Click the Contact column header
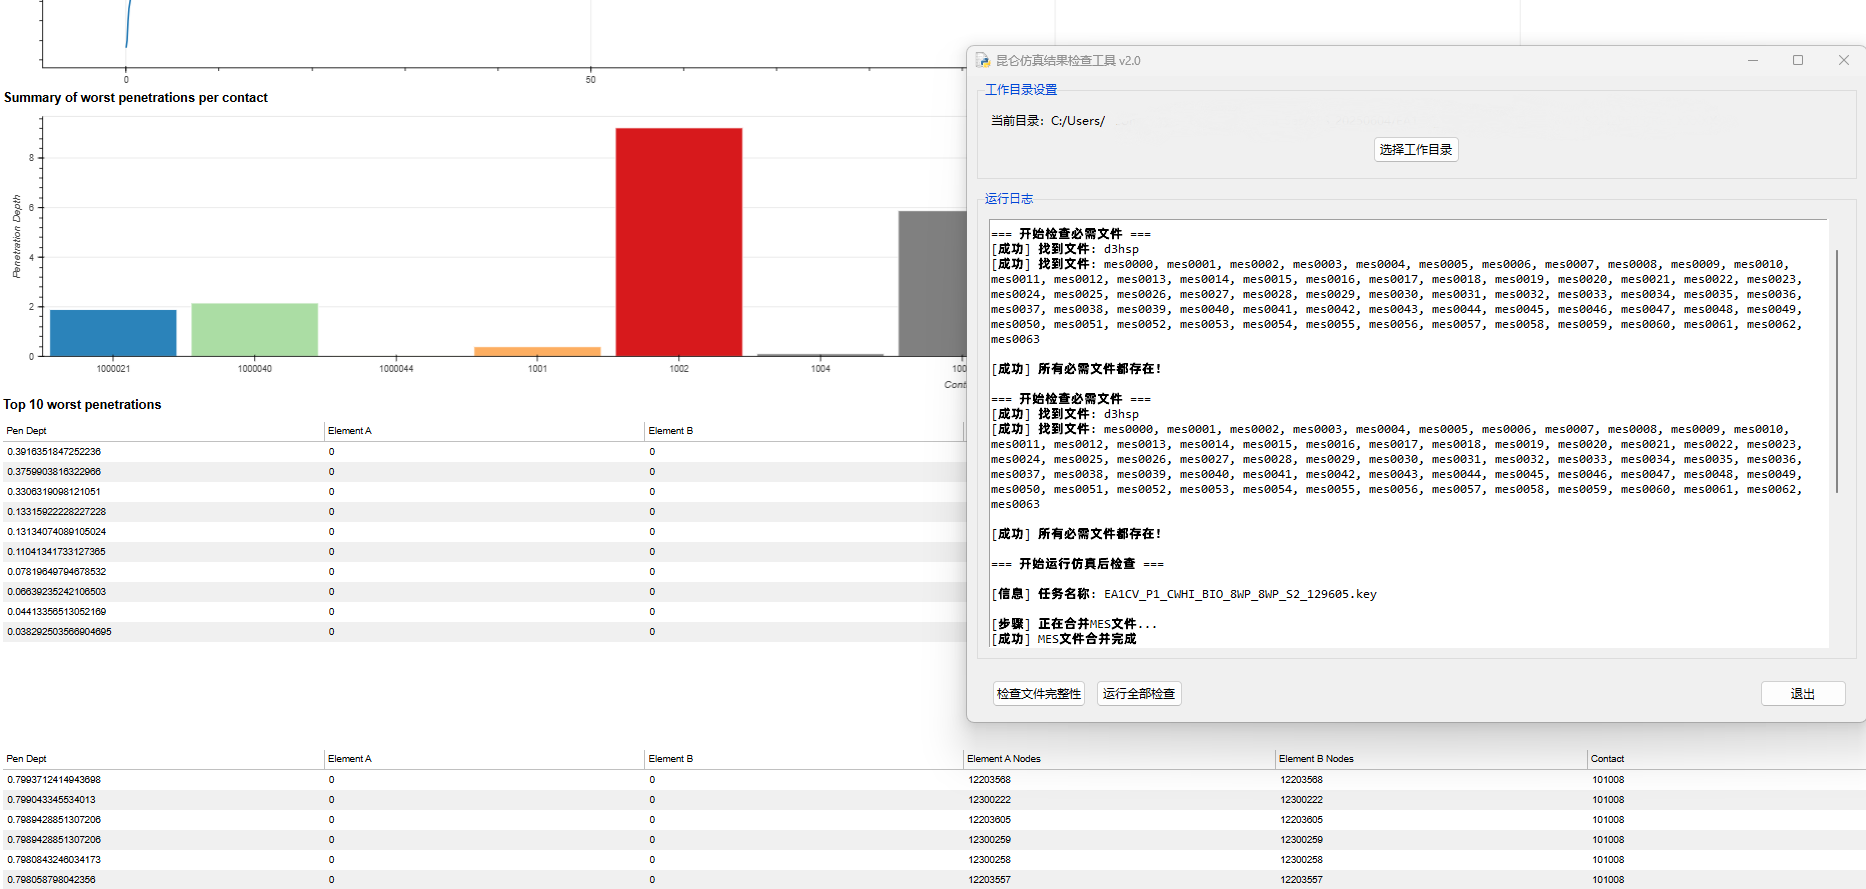Image resolution: width=1866 pixels, height=889 pixels. tap(1607, 759)
